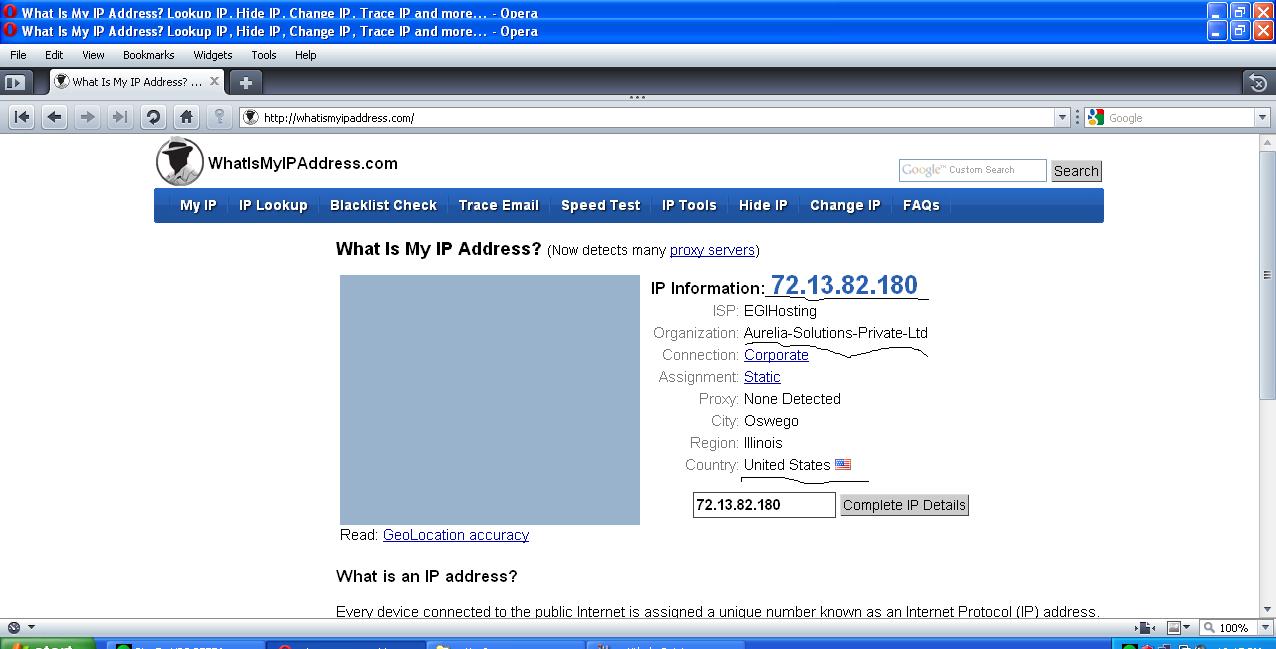Follow the Corporate connection link

click(x=776, y=355)
